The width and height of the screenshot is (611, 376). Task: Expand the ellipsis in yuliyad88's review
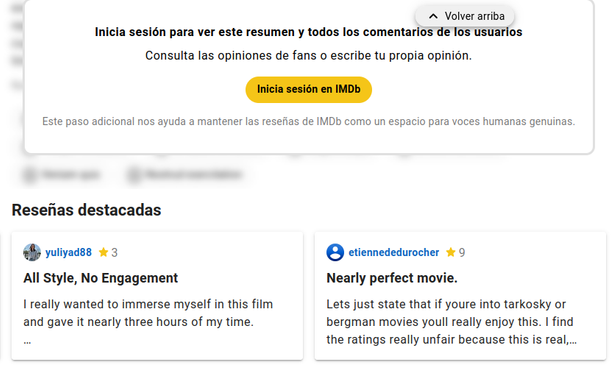(x=27, y=342)
